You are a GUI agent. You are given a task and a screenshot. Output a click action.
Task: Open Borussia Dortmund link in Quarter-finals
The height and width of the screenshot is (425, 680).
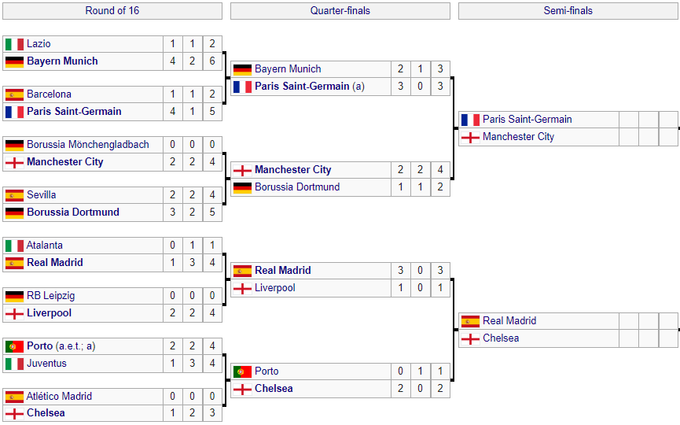tap(297, 187)
